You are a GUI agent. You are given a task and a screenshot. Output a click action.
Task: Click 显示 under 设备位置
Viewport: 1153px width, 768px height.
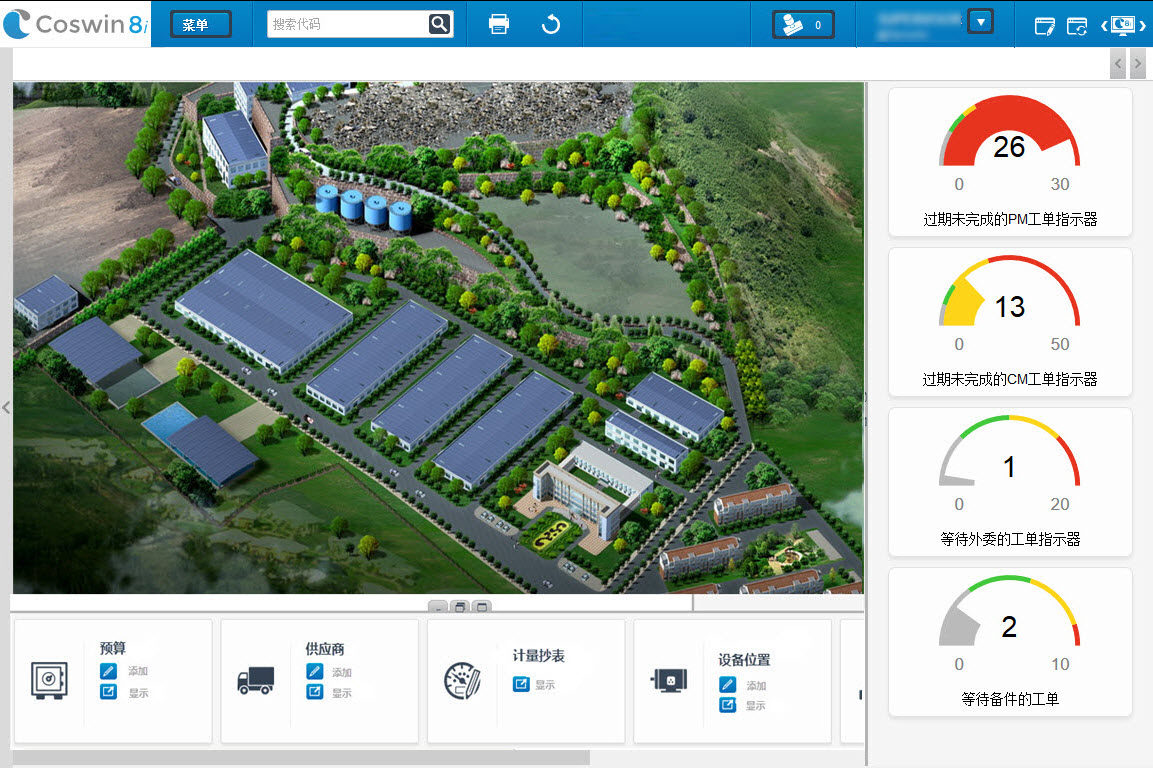(755, 705)
